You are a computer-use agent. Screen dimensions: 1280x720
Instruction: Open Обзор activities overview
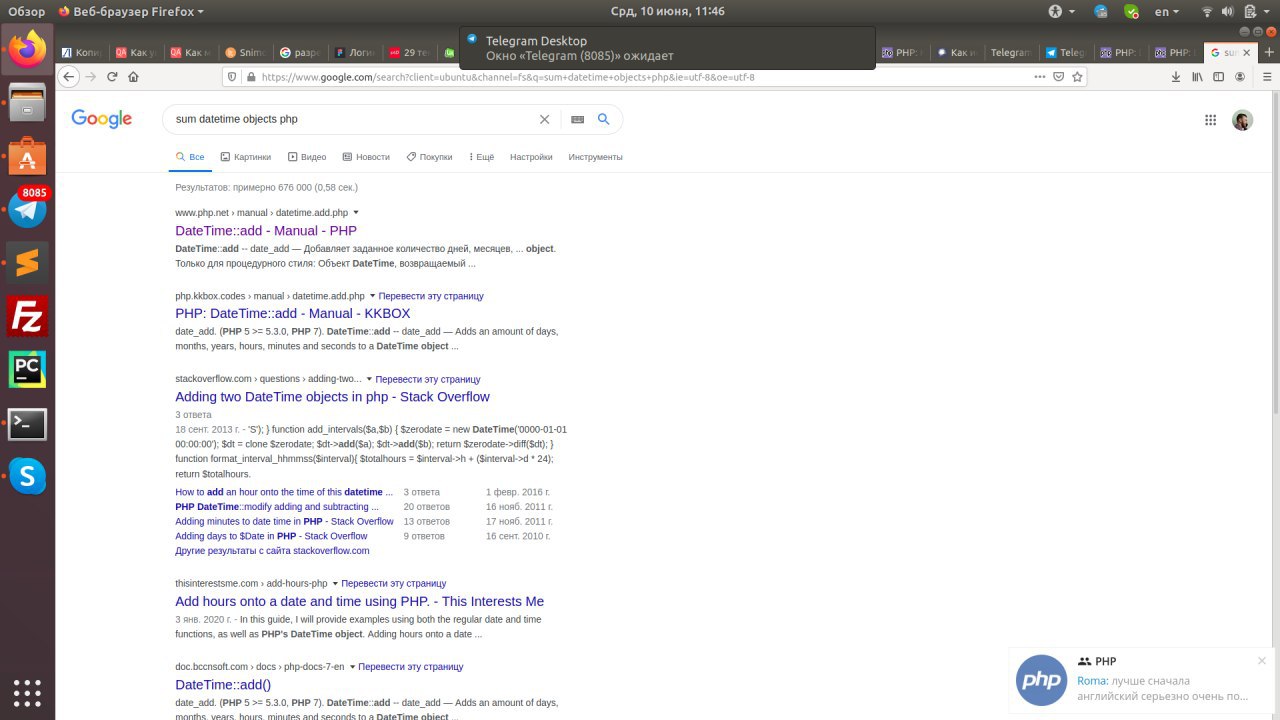click(27, 11)
